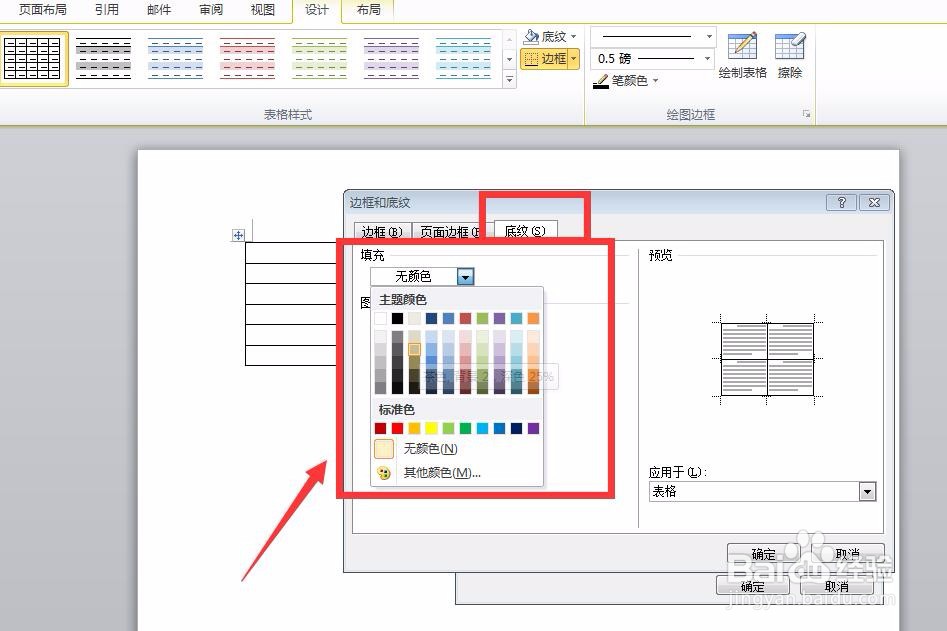
Task: Pick purple standard color swatch
Action: tap(533, 428)
